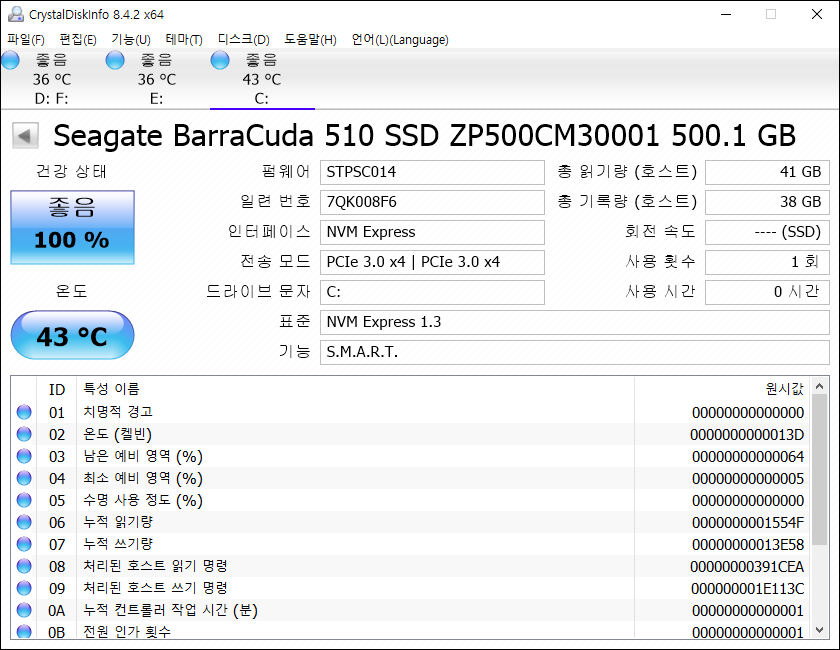This screenshot has width=840, height=650.
Task: Click the firmware field STPSC014
Action: tap(432, 173)
